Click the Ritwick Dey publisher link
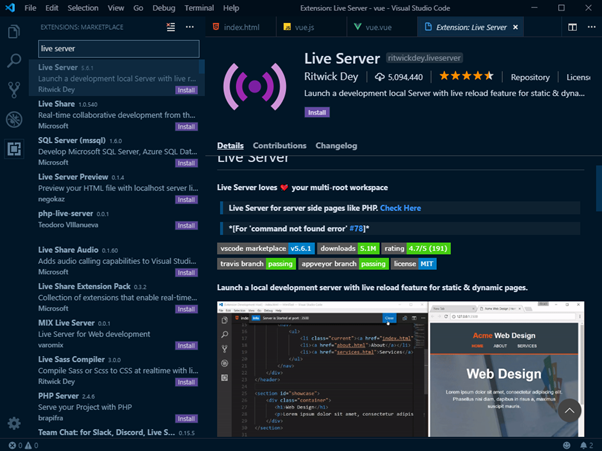602x451 pixels. 331,76
